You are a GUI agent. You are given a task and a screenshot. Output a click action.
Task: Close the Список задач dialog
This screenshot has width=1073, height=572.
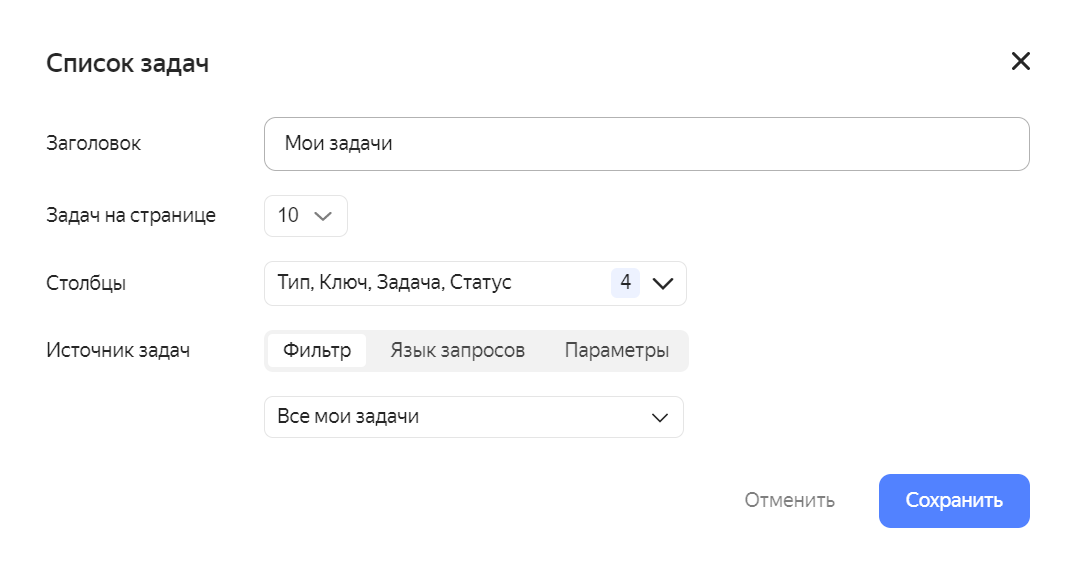coord(1020,62)
